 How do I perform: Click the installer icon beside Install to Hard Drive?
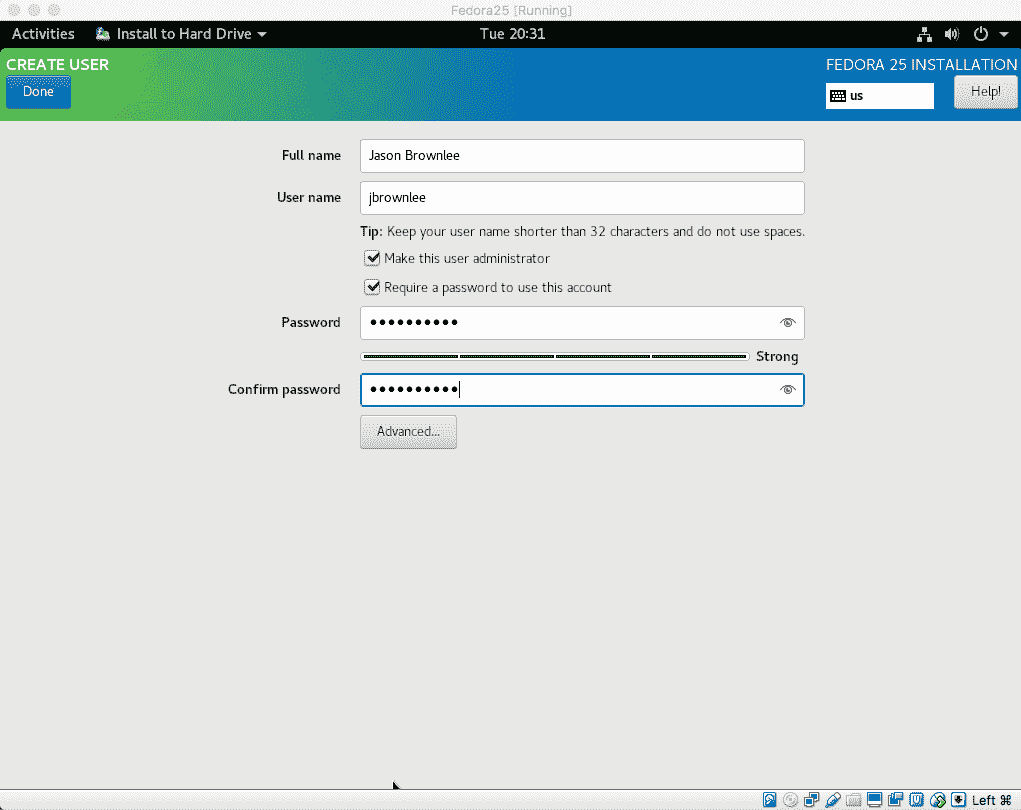pos(103,34)
